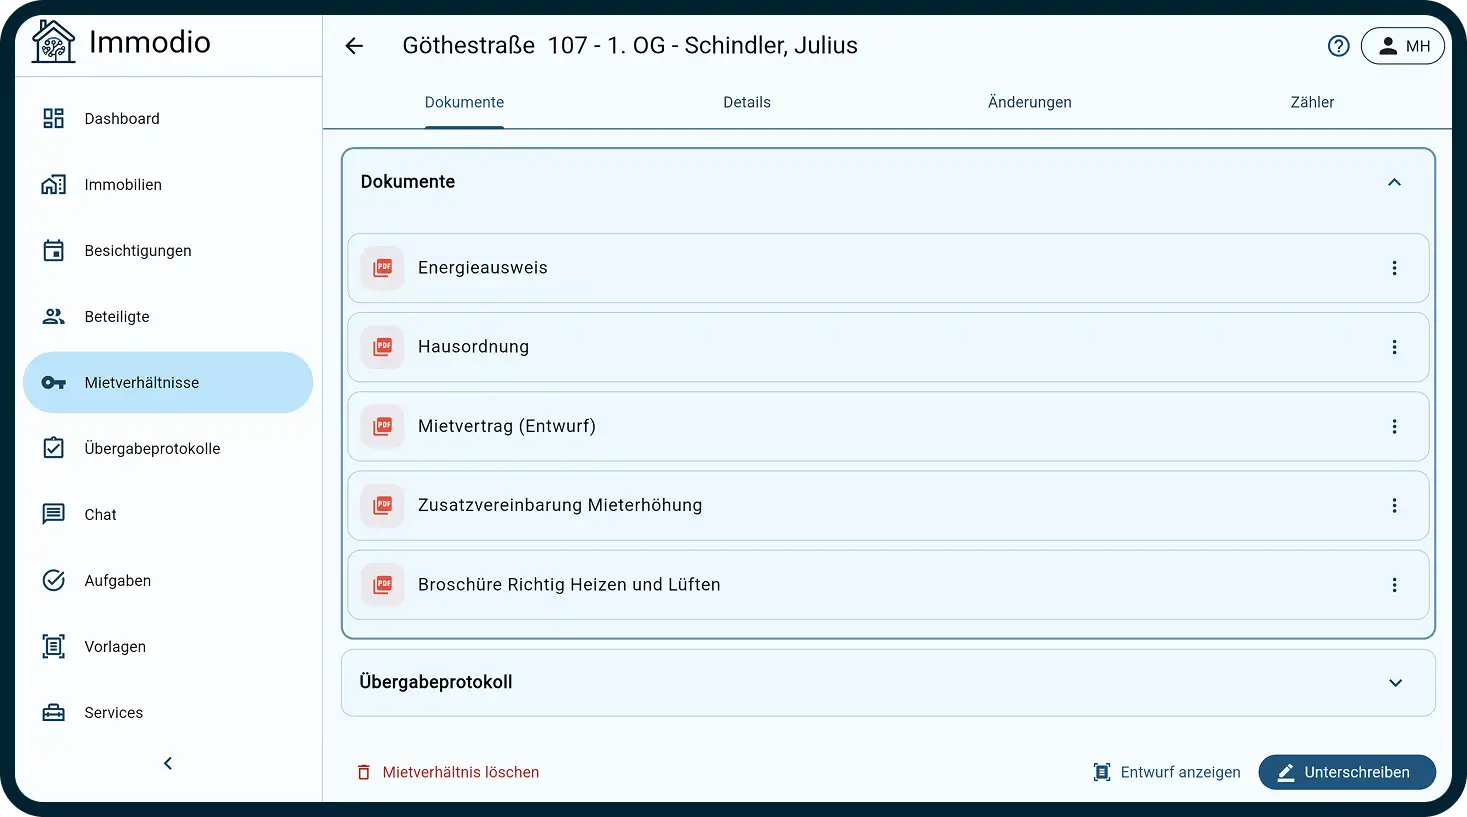The width and height of the screenshot is (1467, 817).
Task: Open three-dot menu for Energieausweis
Action: [x=1394, y=268]
